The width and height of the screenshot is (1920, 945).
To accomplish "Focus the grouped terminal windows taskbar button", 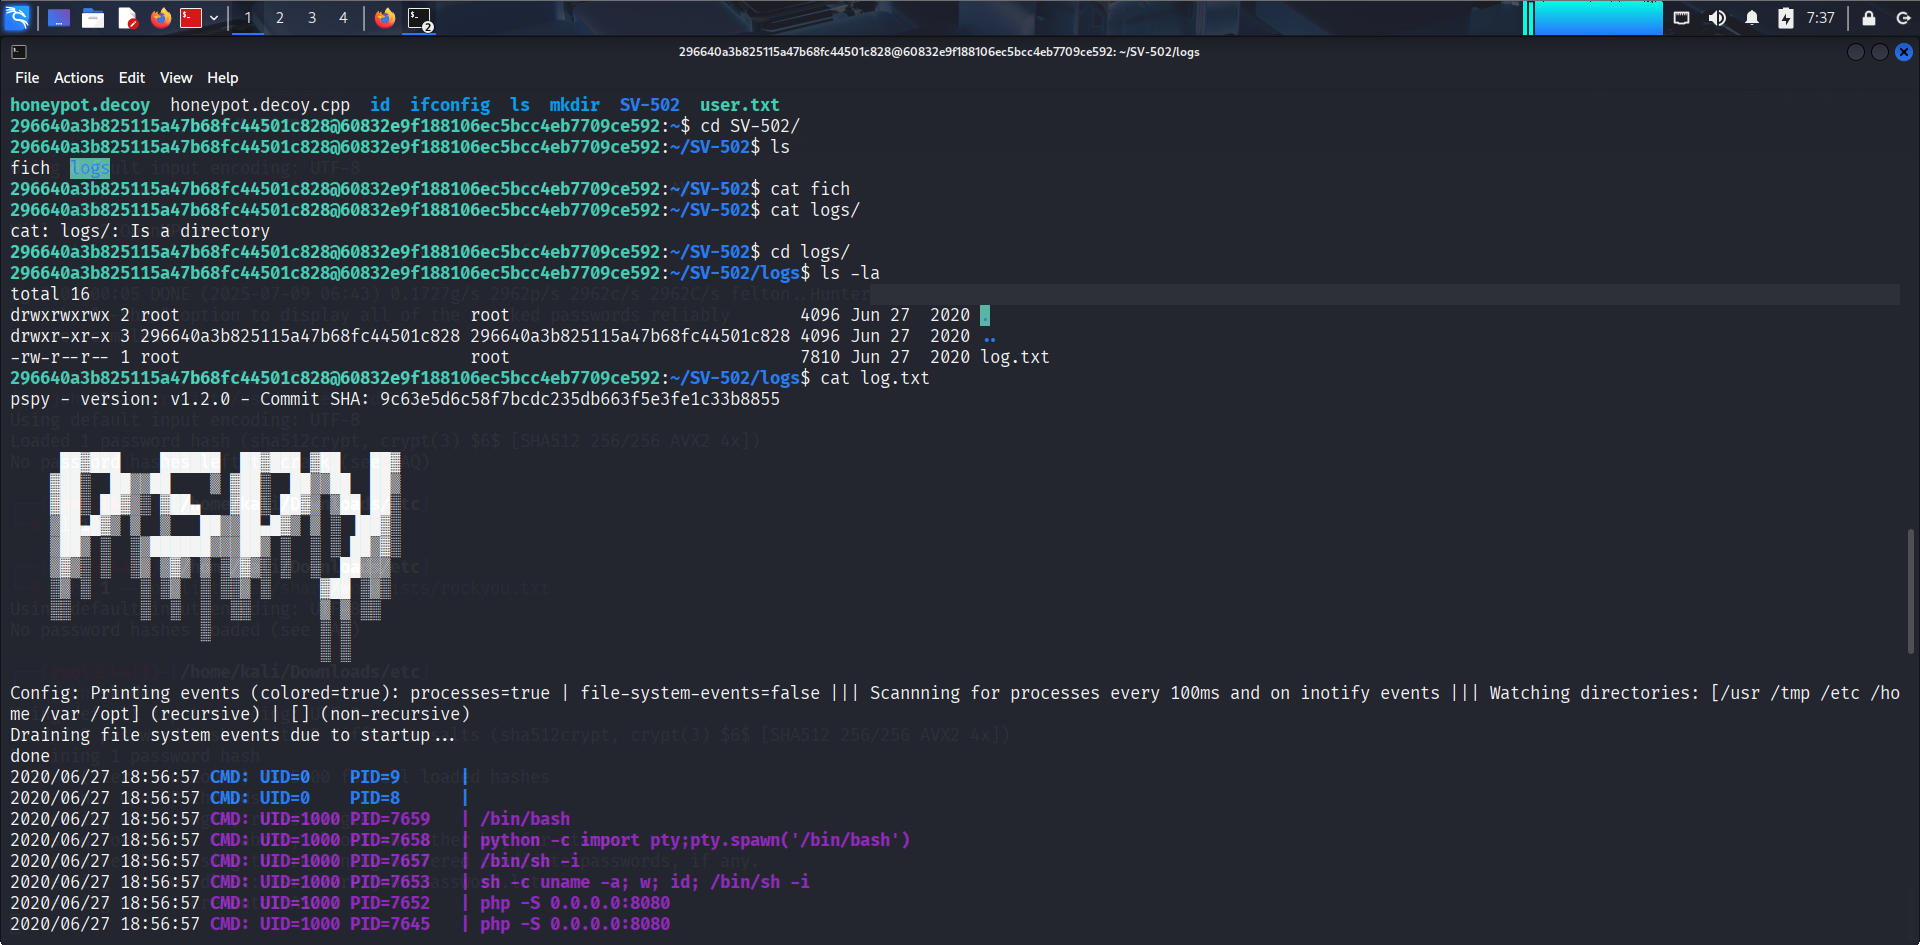I will [420, 18].
